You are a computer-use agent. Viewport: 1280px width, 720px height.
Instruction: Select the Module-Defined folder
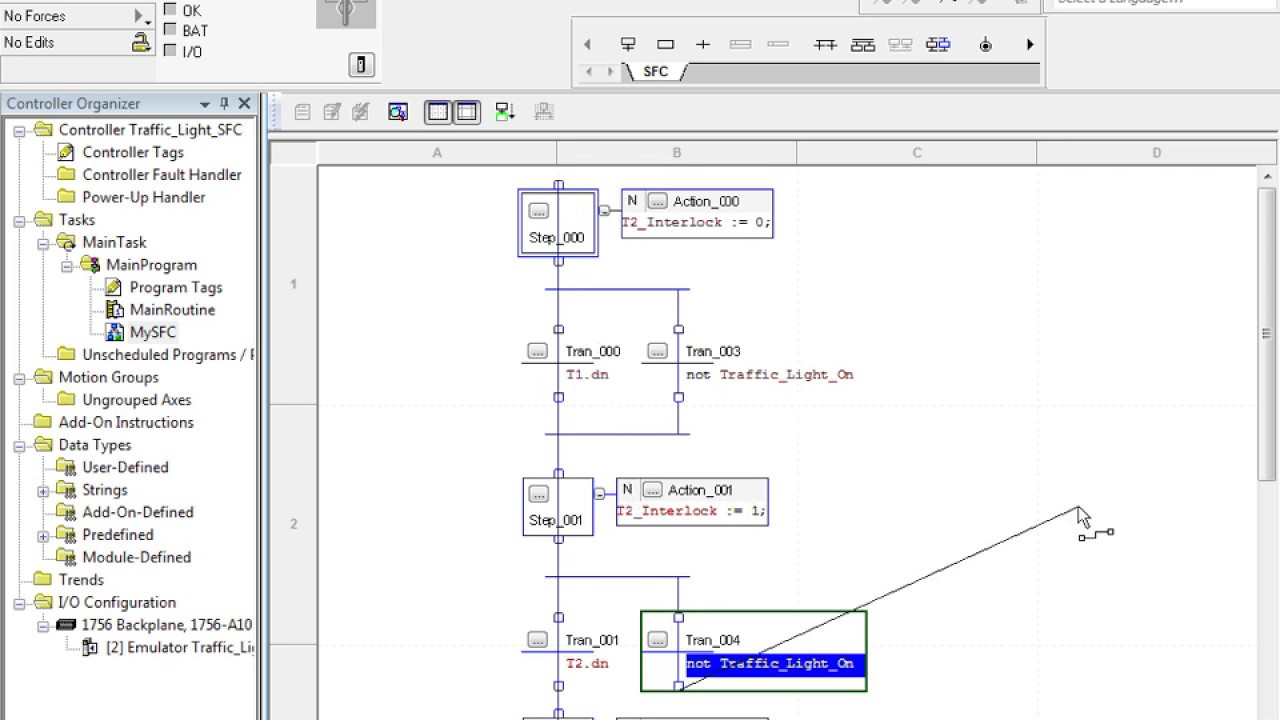click(136, 557)
